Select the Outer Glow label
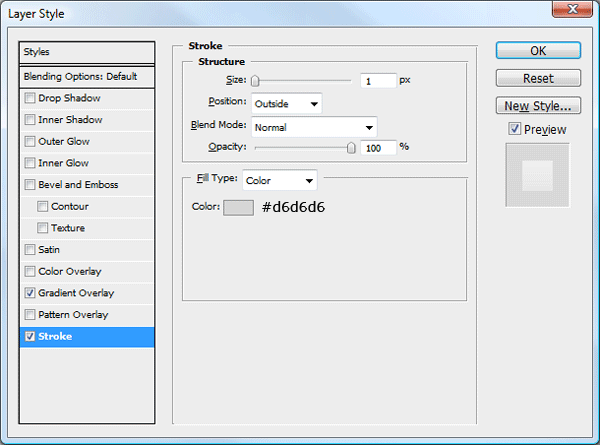Image resolution: width=600 pixels, height=445 pixels. click(x=64, y=142)
